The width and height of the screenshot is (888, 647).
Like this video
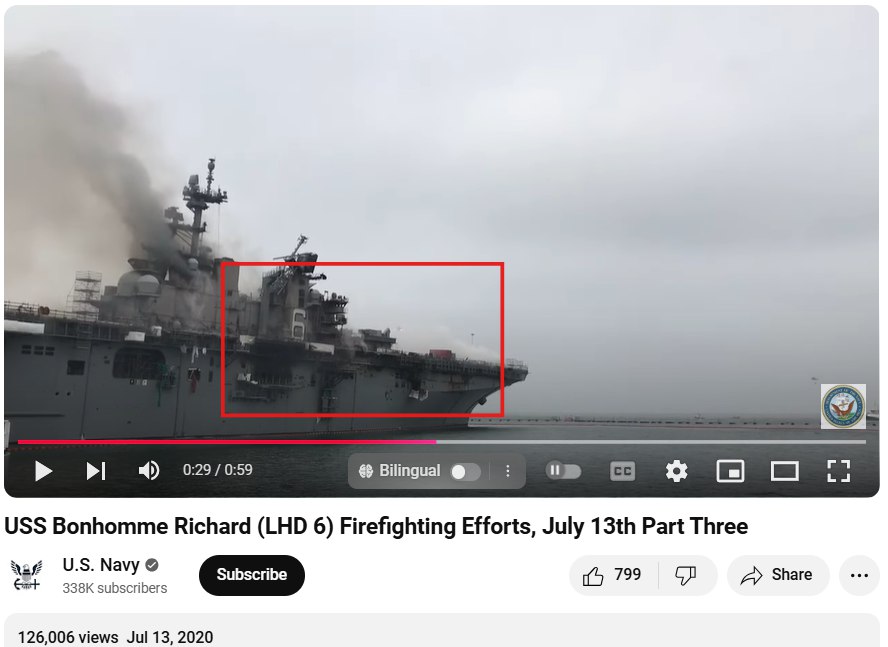click(613, 576)
